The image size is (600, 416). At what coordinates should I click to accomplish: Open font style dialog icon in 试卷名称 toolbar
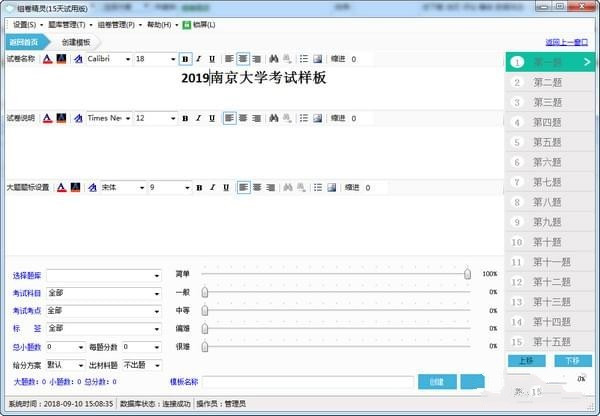click(x=78, y=59)
